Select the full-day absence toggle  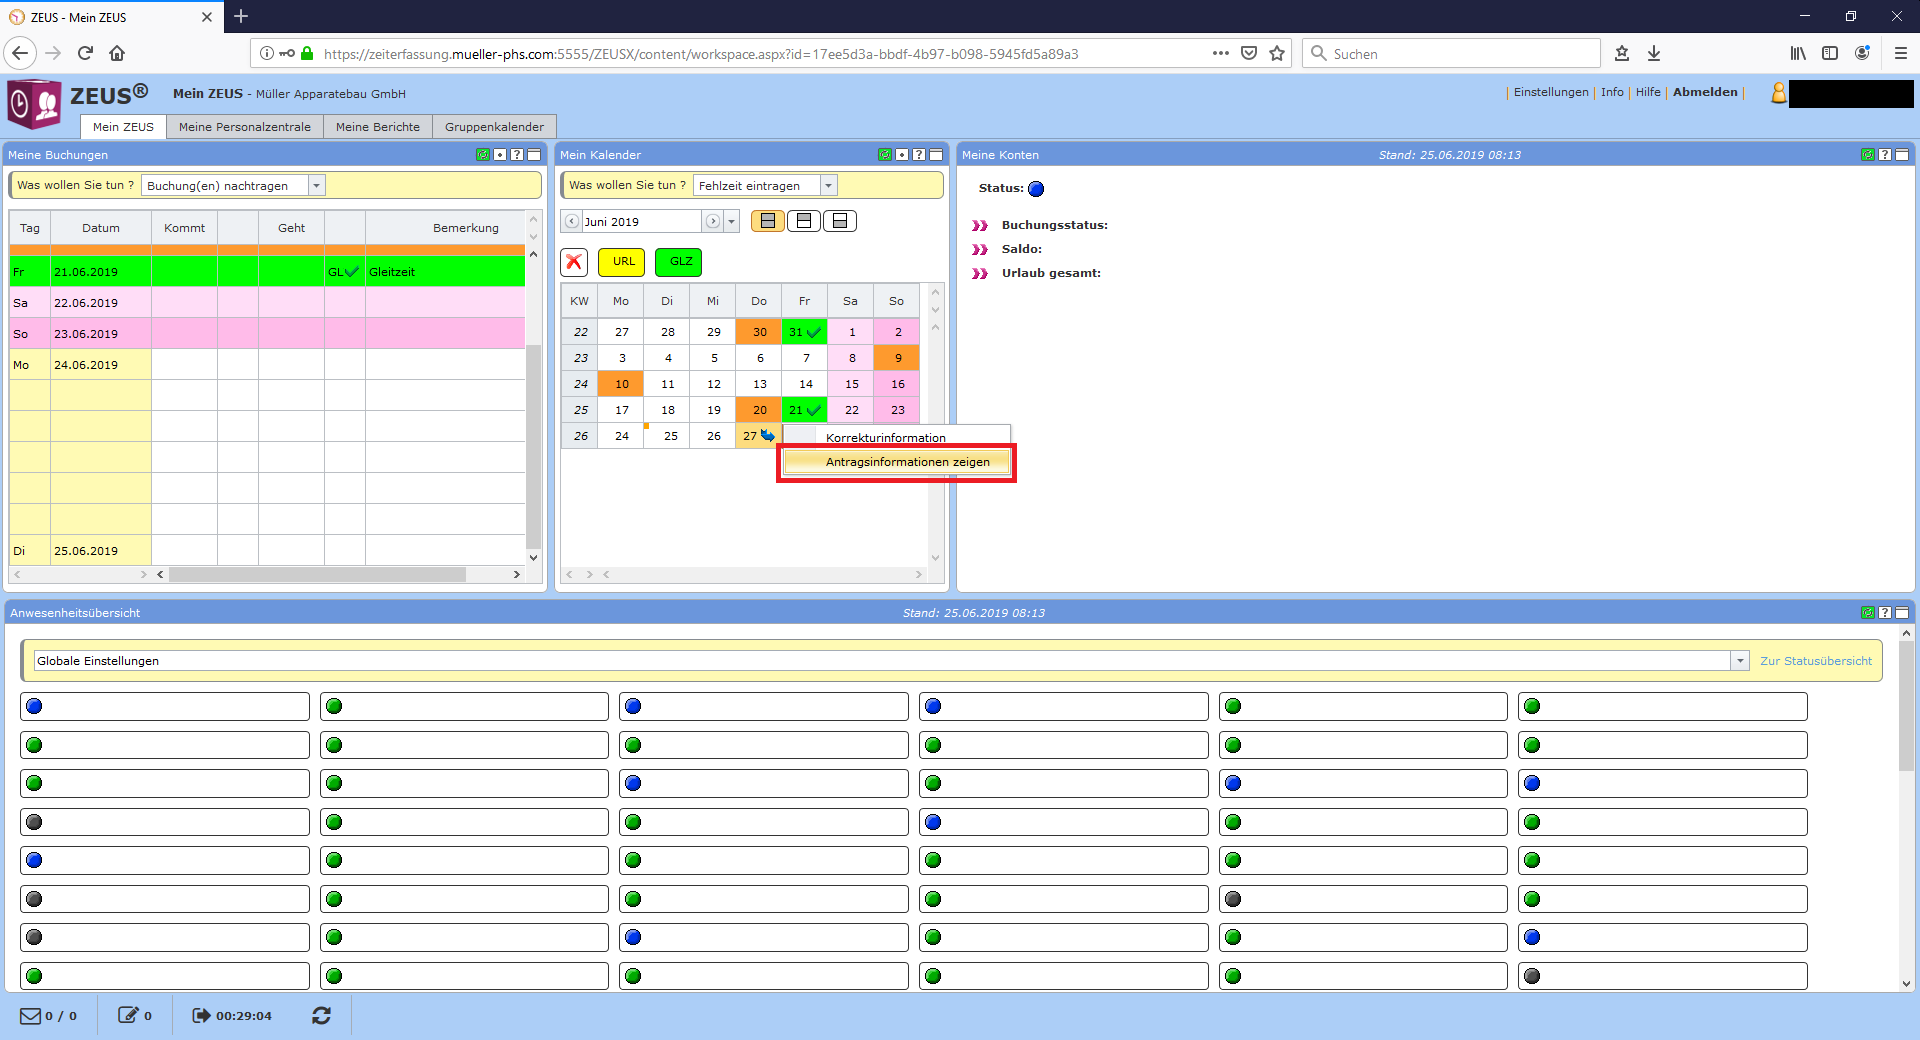pos(767,221)
